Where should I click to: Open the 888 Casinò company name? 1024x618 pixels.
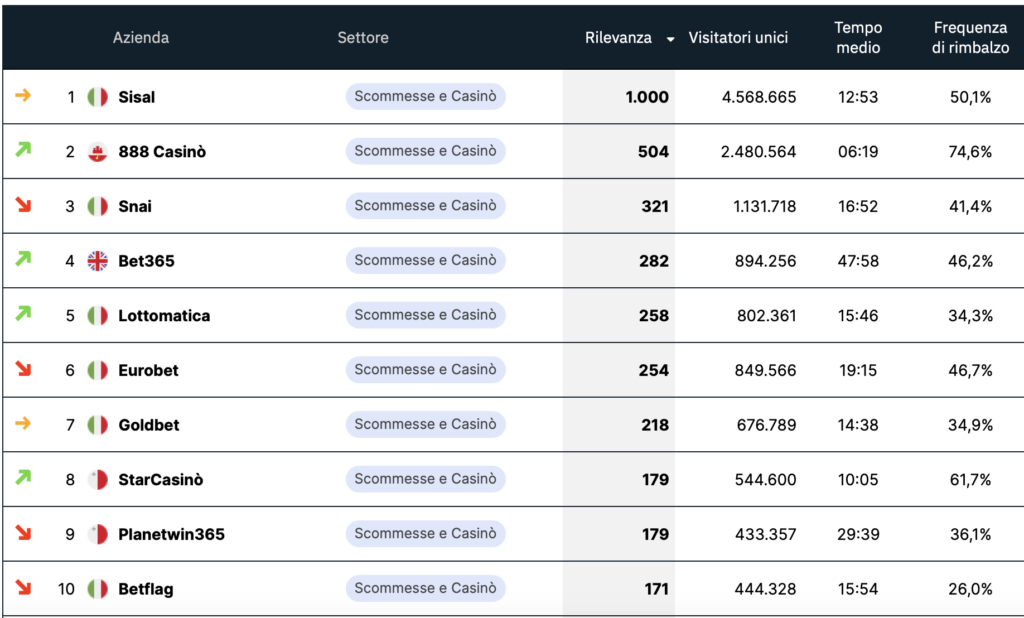pyautogui.click(x=162, y=152)
